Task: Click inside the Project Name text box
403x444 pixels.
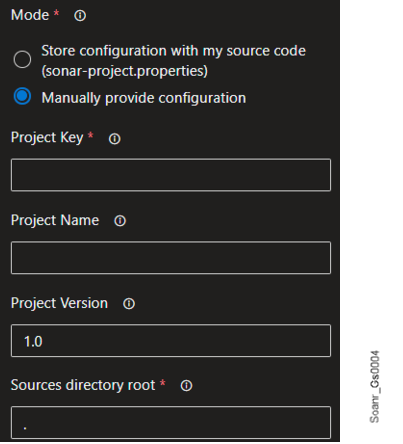Action: (x=171, y=258)
